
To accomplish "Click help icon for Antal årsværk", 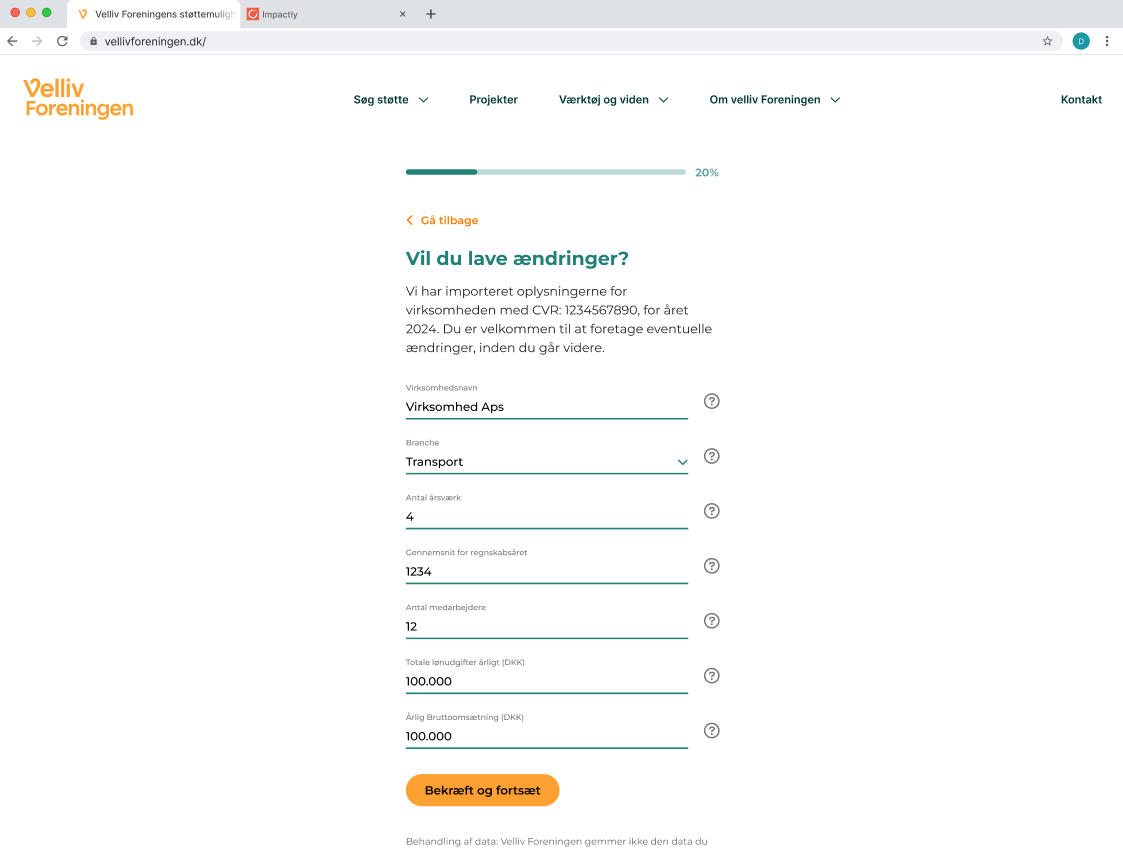I will pyautogui.click(x=711, y=511).
